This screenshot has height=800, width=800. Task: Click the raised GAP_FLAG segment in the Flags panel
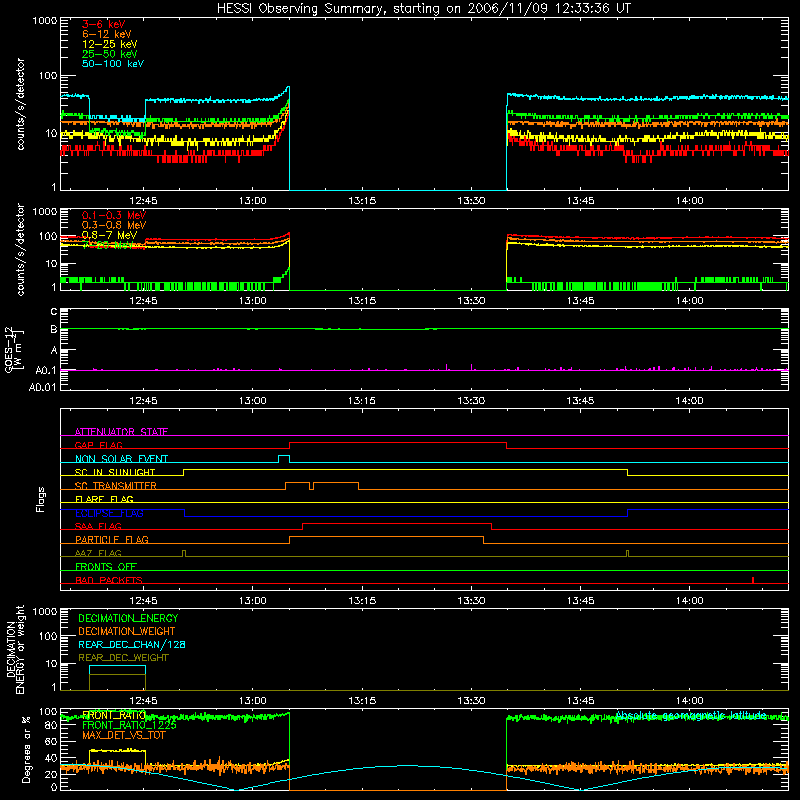(398, 443)
